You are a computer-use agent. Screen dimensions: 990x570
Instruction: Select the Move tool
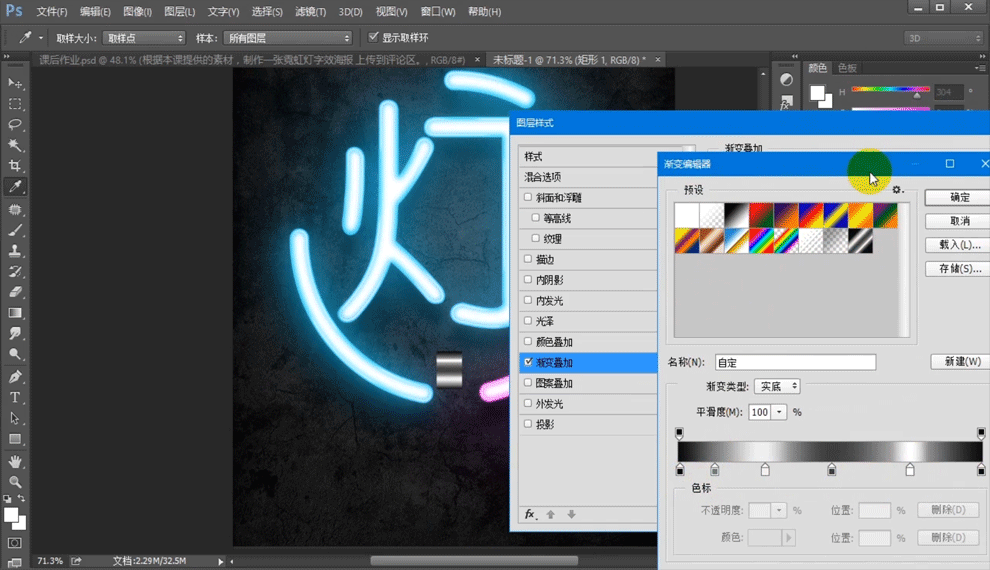pyautogui.click(x=15, y=83)
